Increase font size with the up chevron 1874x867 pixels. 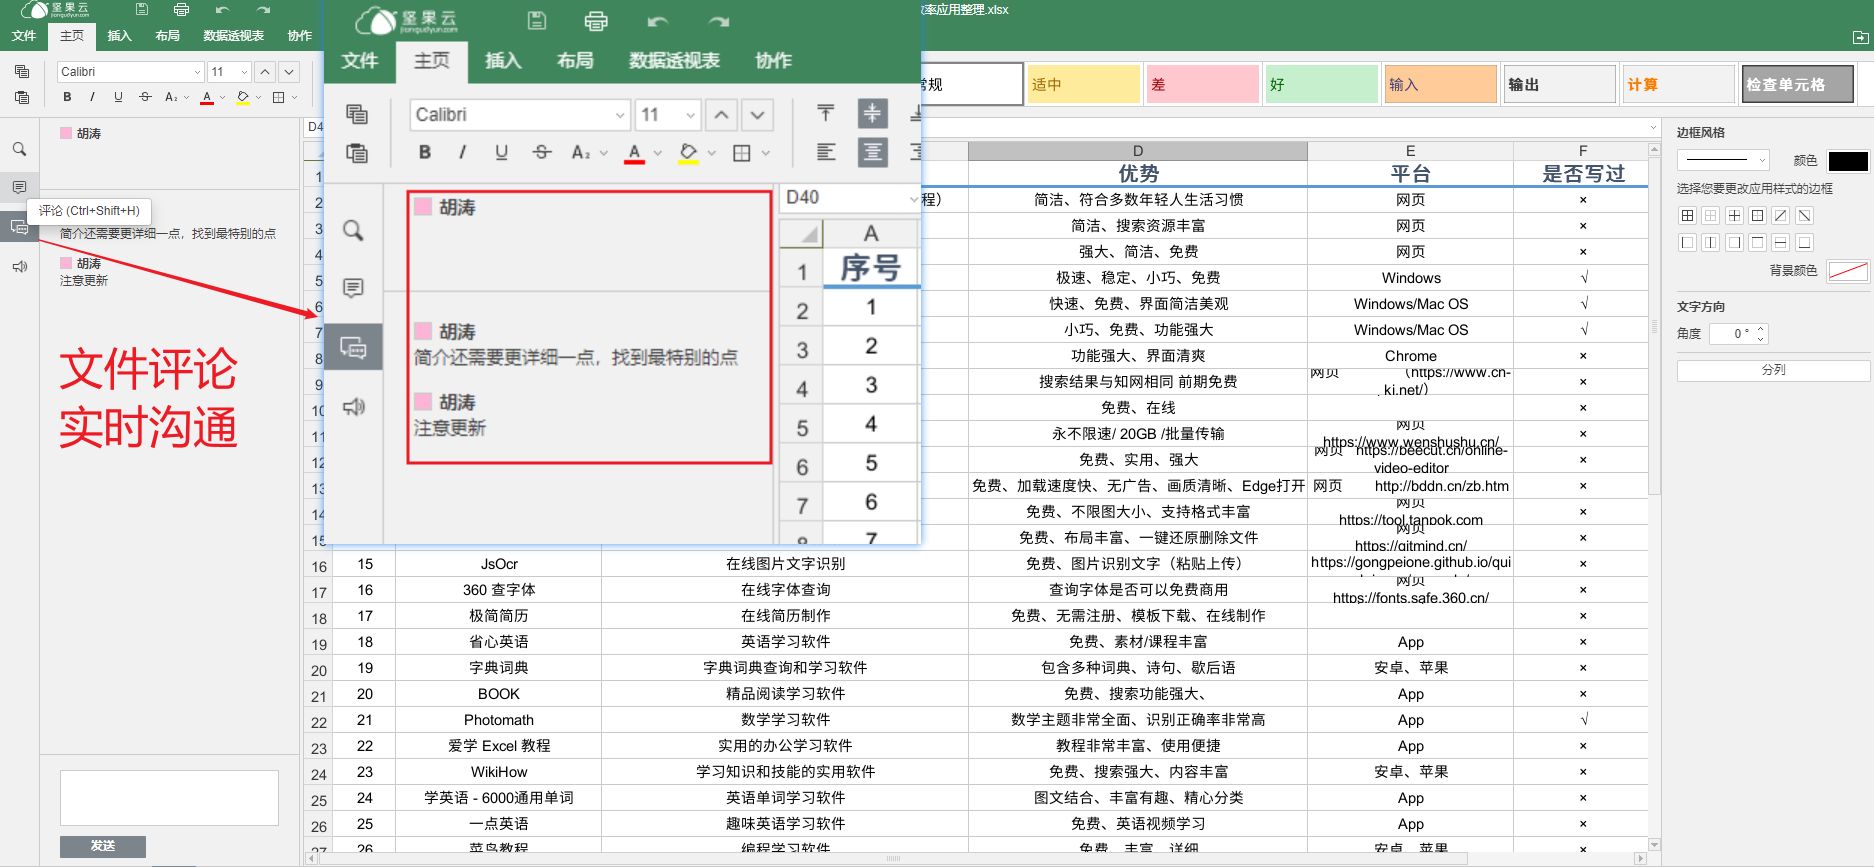[x=264, y=72]
